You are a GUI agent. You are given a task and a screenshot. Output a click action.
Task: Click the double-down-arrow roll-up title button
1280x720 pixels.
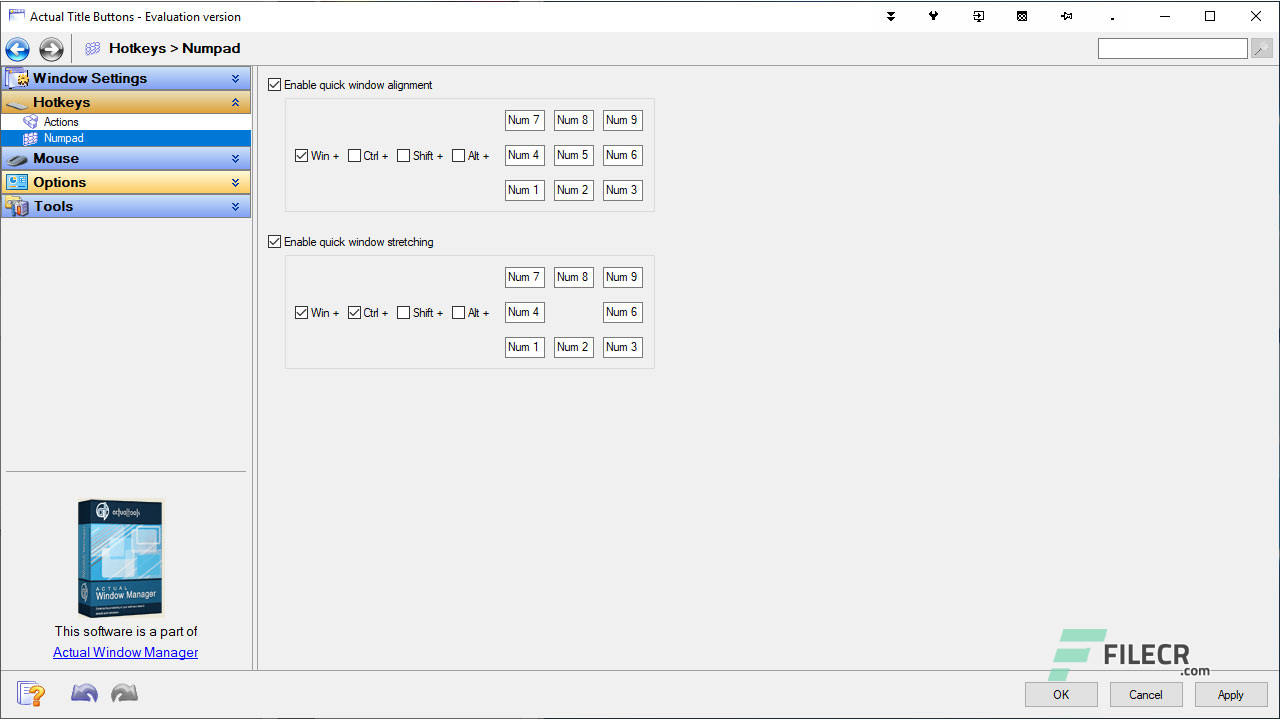[891, 16]
